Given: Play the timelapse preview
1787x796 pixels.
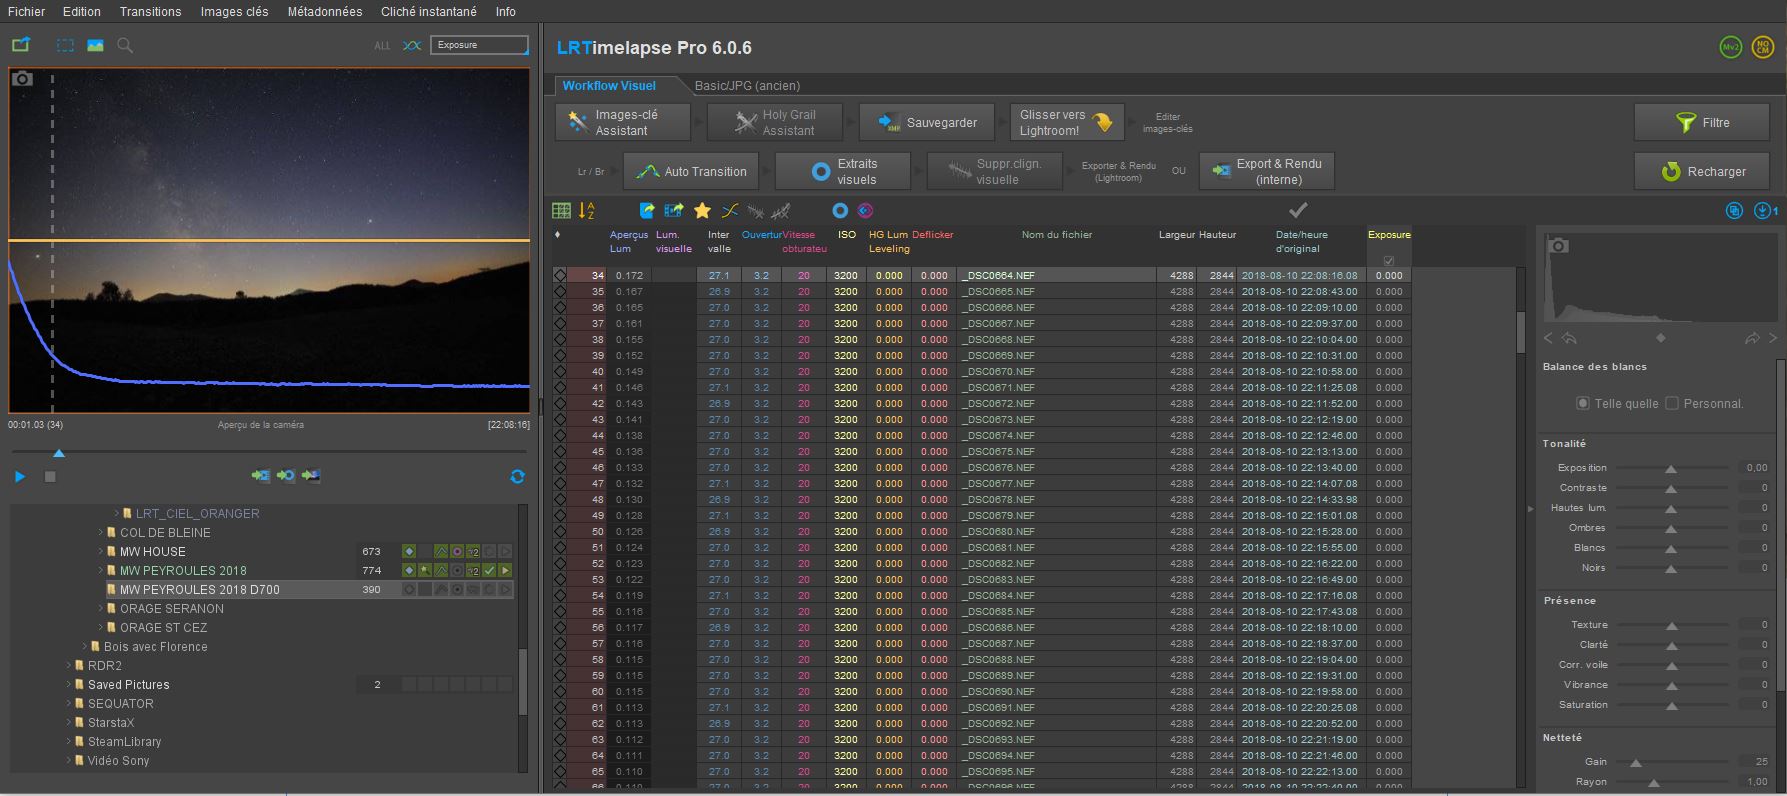Looking at the screenshot, I should pyautogui.click(x=20, y=477).
